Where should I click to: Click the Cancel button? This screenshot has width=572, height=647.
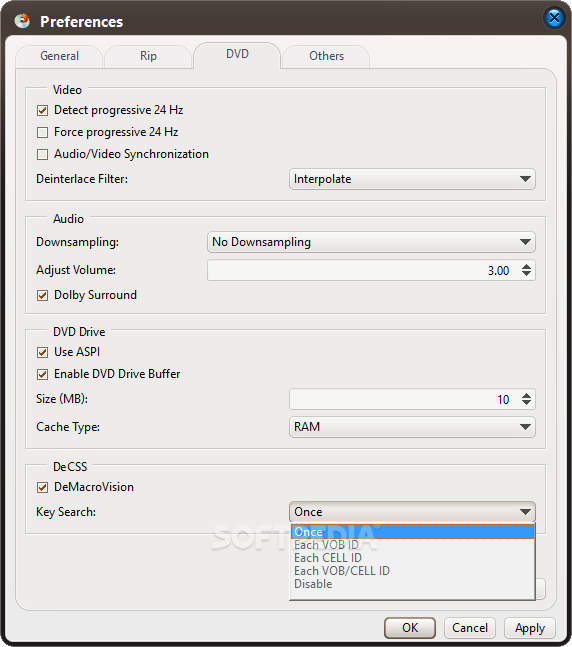coord(470,628)
